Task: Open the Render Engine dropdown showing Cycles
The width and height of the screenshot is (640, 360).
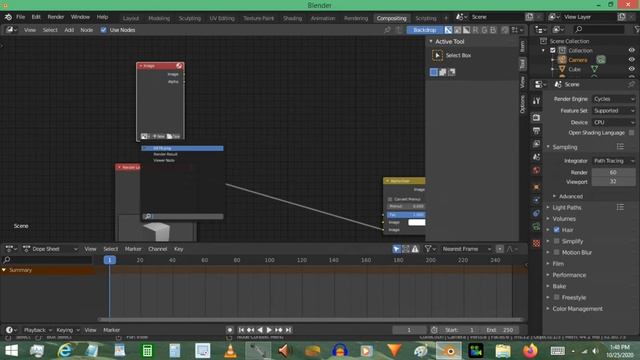Action: pyautogui.click(x=614, y=99)
